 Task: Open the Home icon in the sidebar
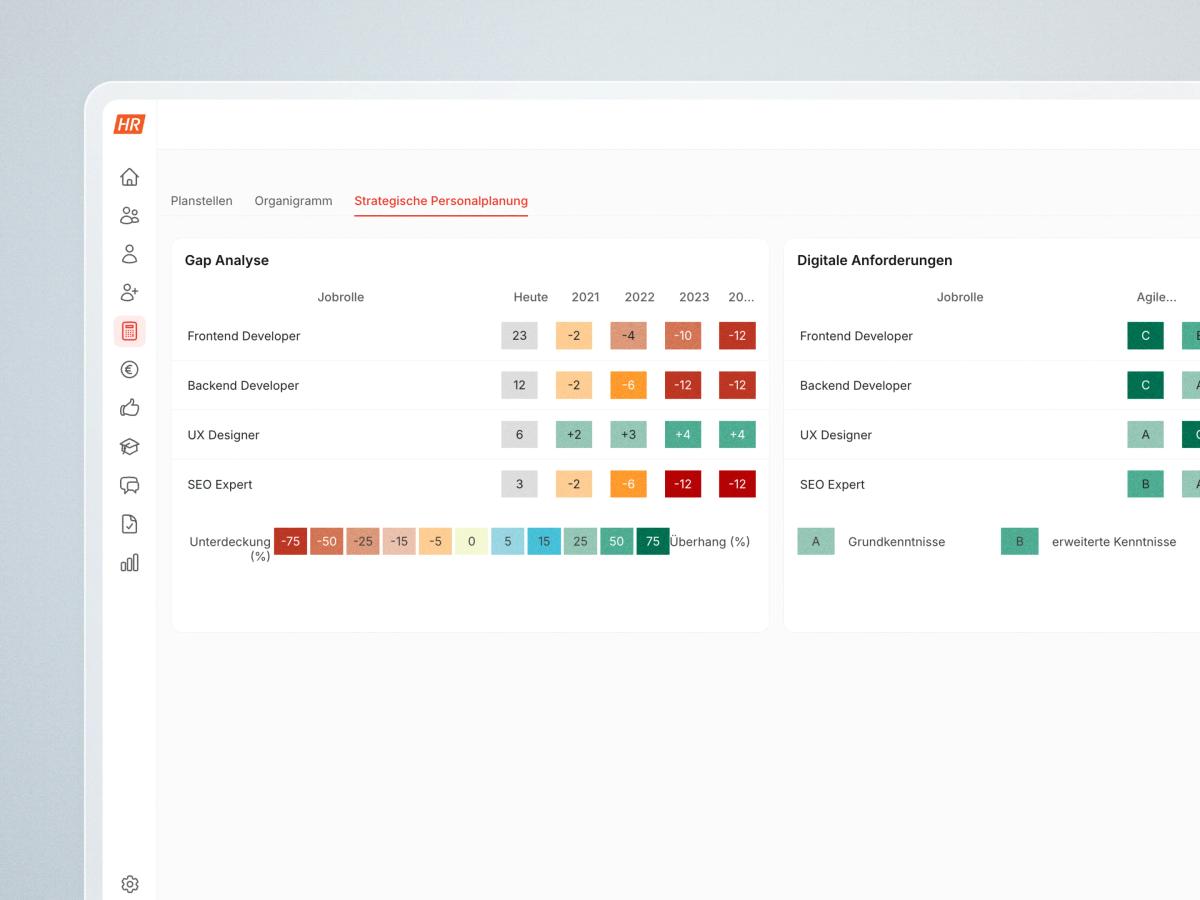(129, 177)
